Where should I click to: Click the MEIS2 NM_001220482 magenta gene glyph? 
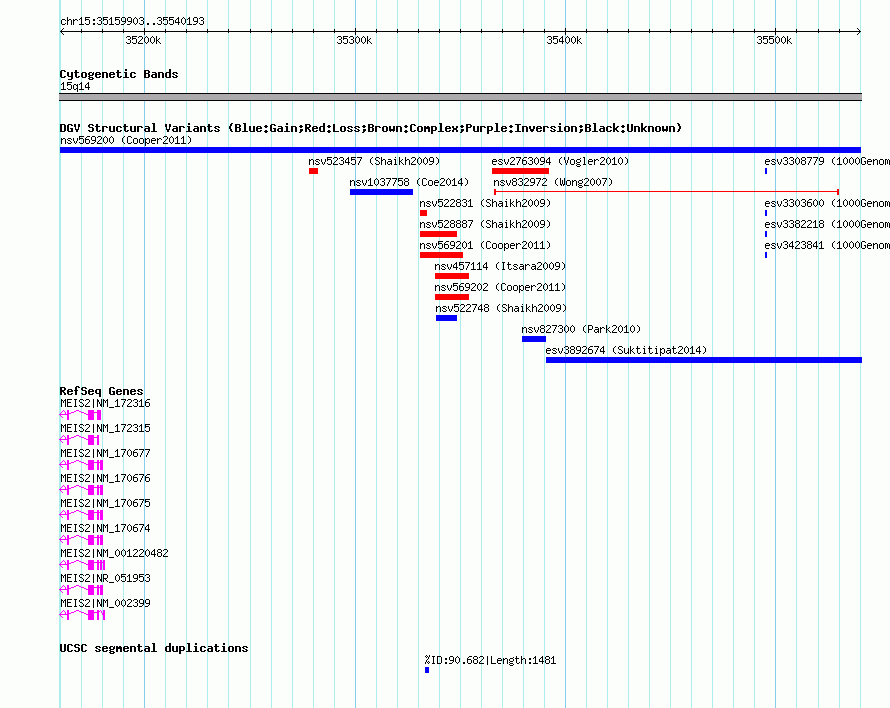pyautogui.click(x=82, y=565)
